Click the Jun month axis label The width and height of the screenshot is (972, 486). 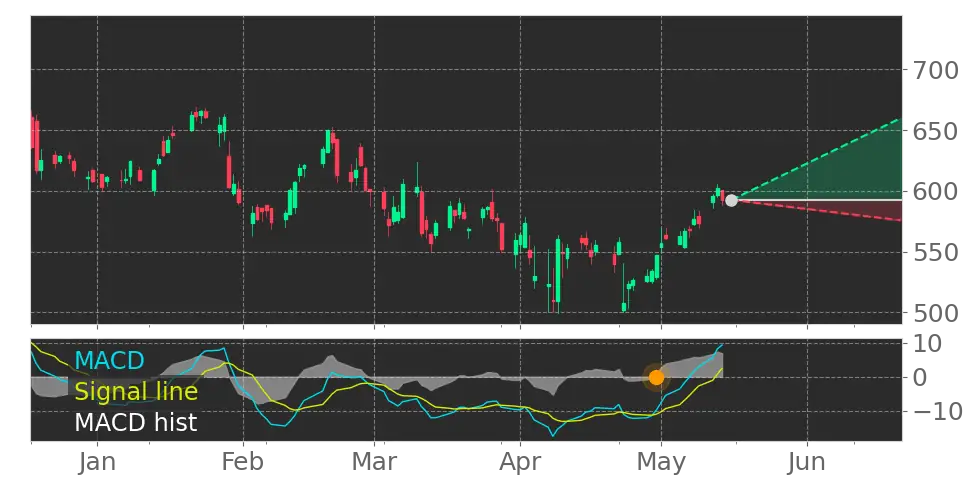pyautogui.click(x=808, y=462)
